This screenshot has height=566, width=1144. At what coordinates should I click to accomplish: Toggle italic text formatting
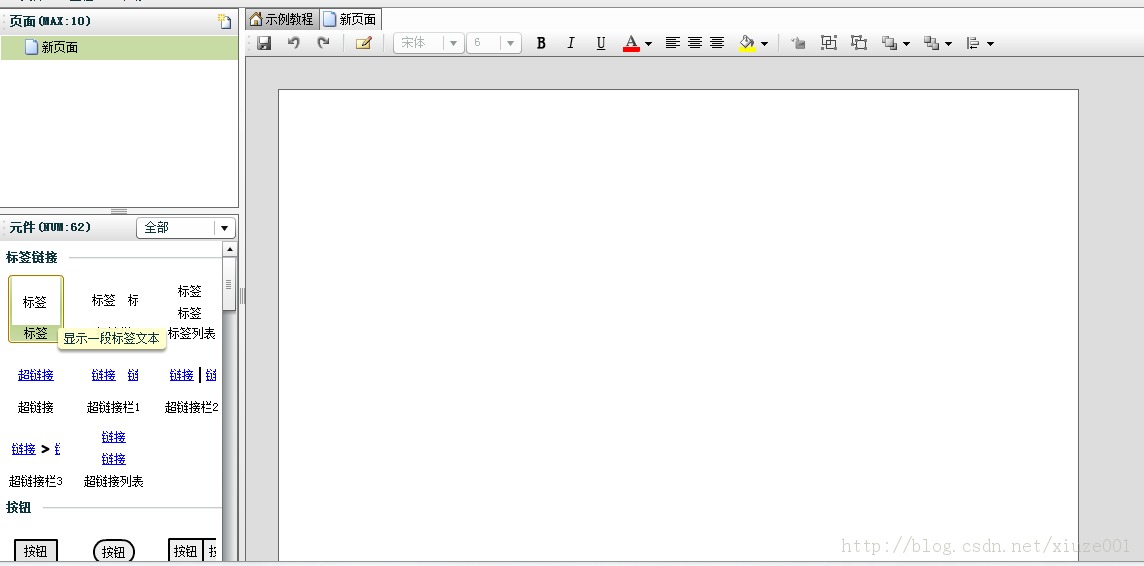(571, 43)
